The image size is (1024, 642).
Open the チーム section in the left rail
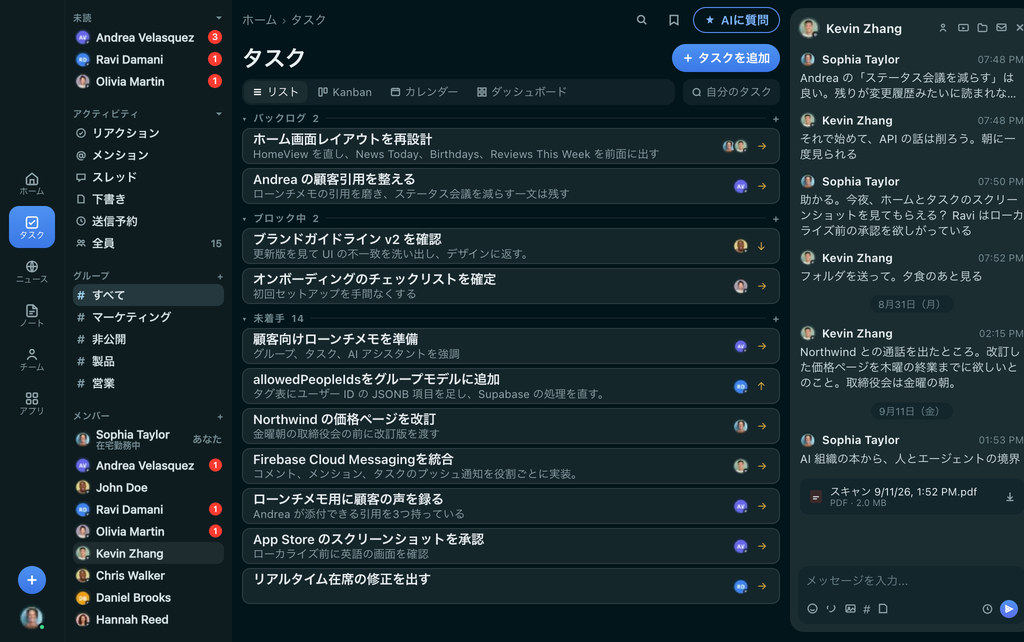31,359
